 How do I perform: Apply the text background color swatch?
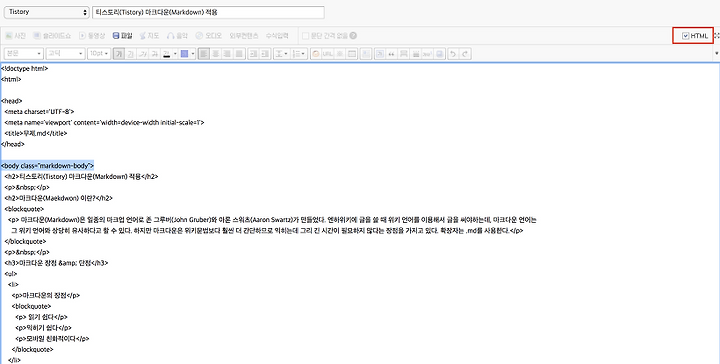pos(184,54)
